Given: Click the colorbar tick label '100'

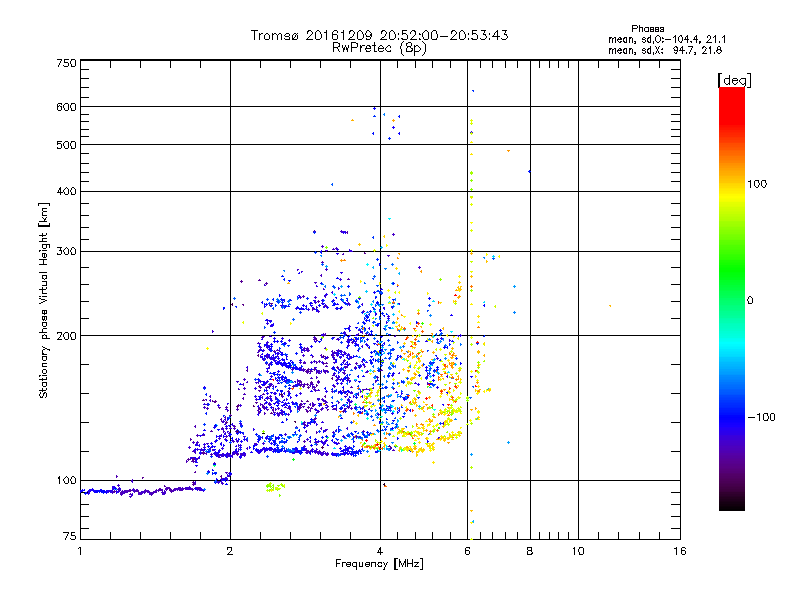Looking at the screenshot, I should point(757,184).
